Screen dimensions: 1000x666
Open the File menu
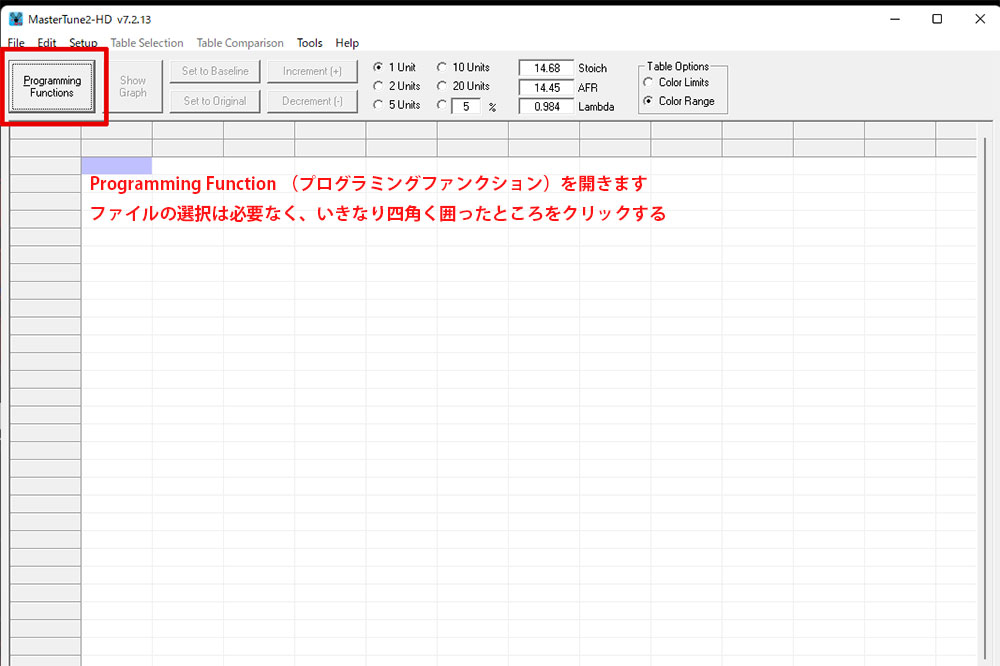(x=16, y=43)
